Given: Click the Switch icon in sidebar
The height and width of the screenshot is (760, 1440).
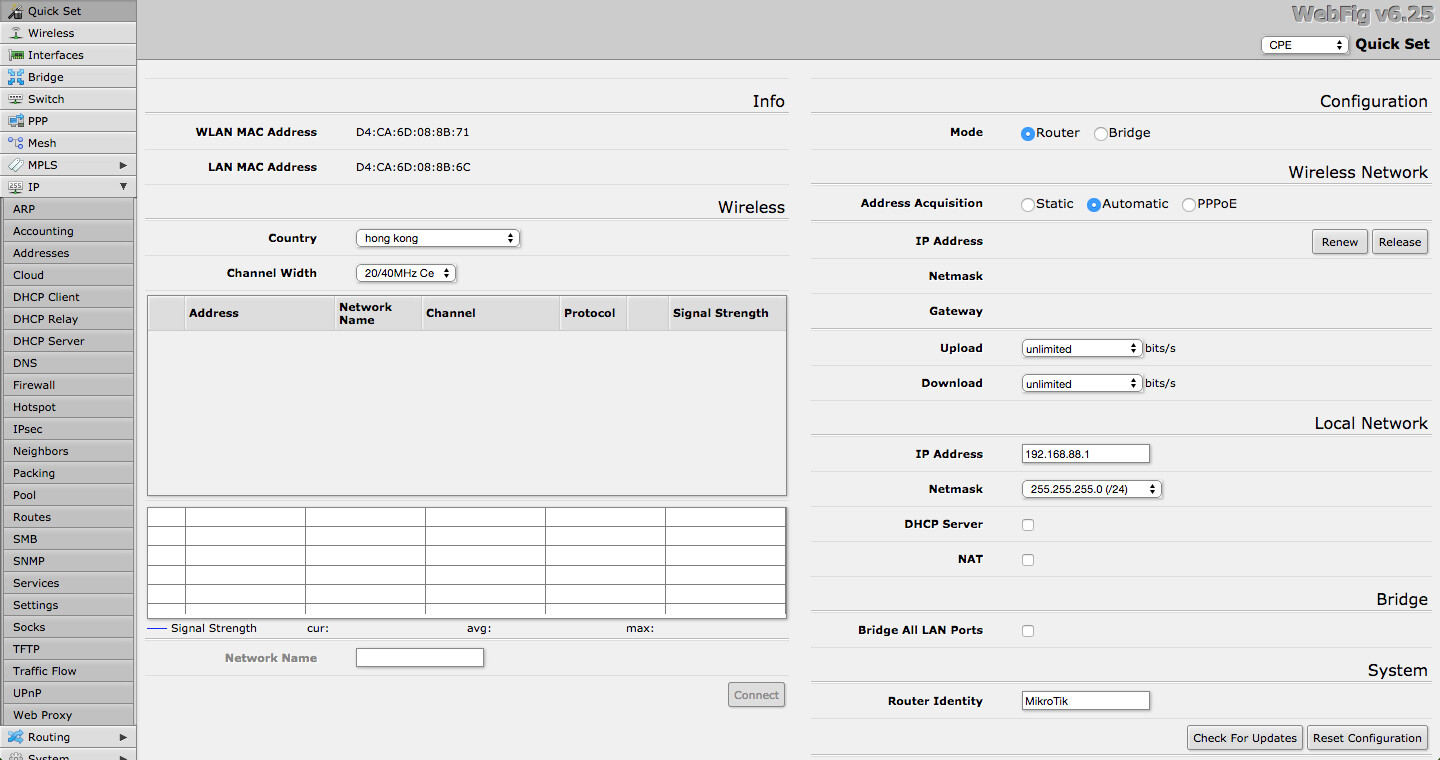Looking at the screenshot, I should pos(15,99).
